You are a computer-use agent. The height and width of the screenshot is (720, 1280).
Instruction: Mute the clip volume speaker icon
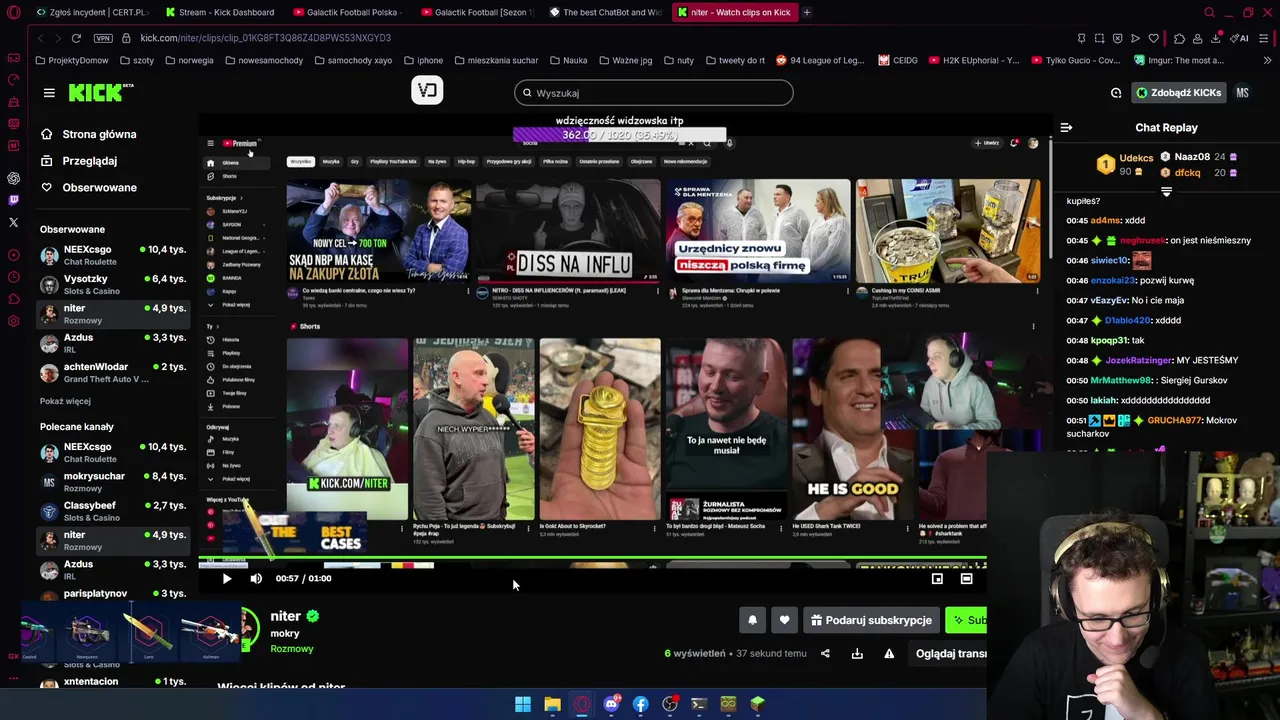[x=256, y=578]
